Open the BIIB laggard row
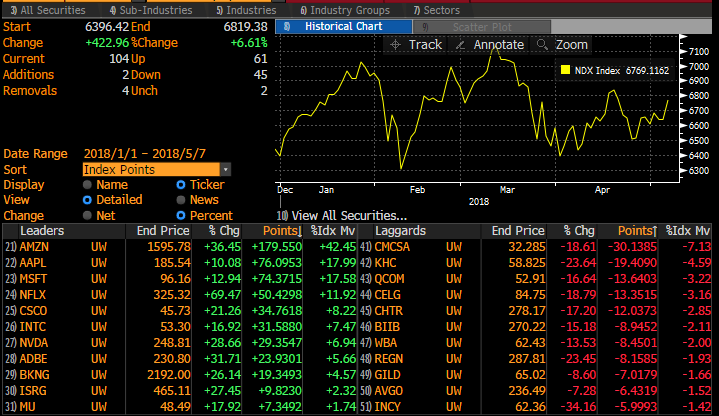This screenshot has height=416, width=719. [535, 327]
